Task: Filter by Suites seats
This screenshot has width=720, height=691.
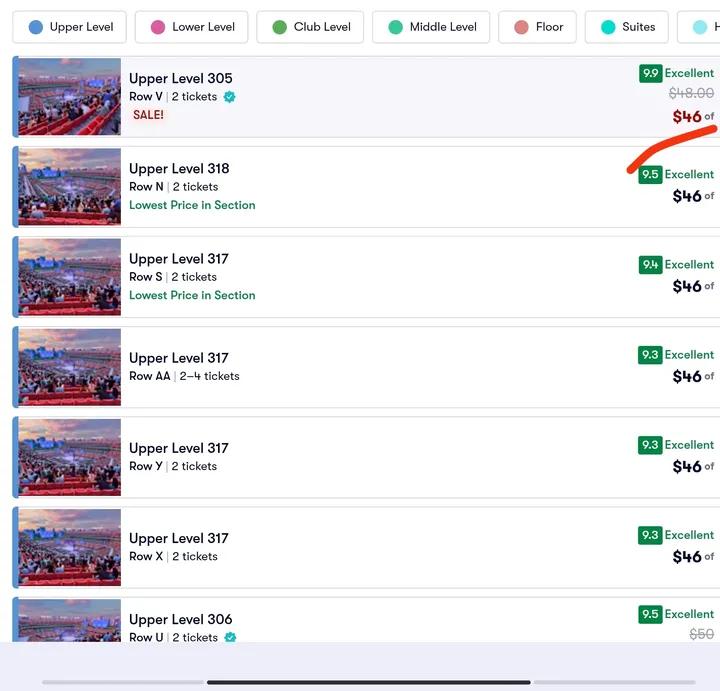Action: 627,27
